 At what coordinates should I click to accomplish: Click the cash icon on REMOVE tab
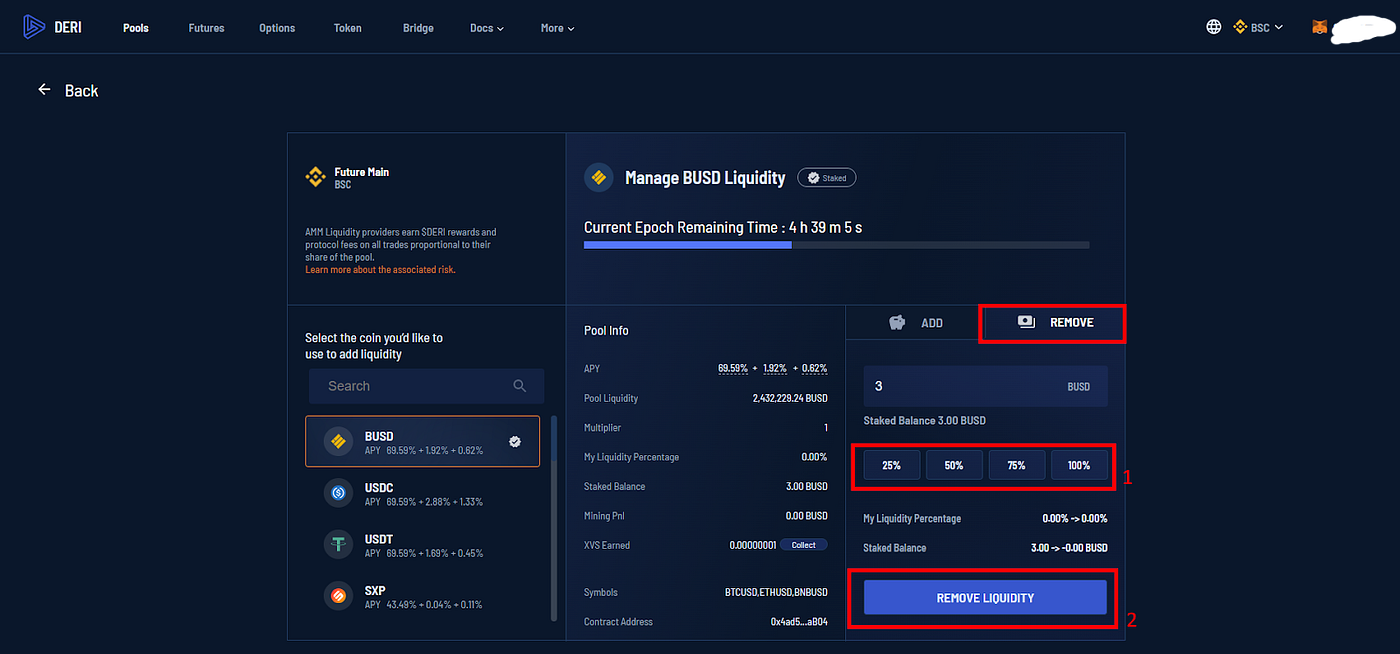tap(1026, 322)
